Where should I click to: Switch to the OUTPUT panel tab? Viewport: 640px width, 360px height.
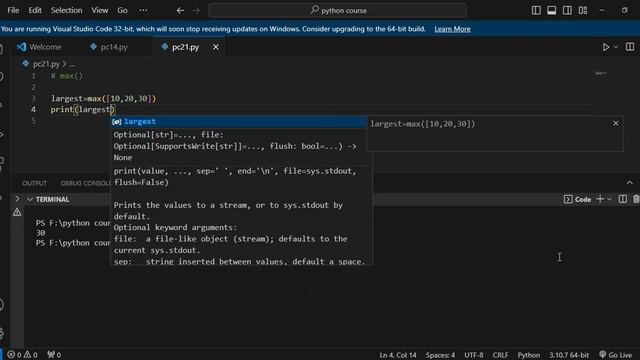coord(35,183)
